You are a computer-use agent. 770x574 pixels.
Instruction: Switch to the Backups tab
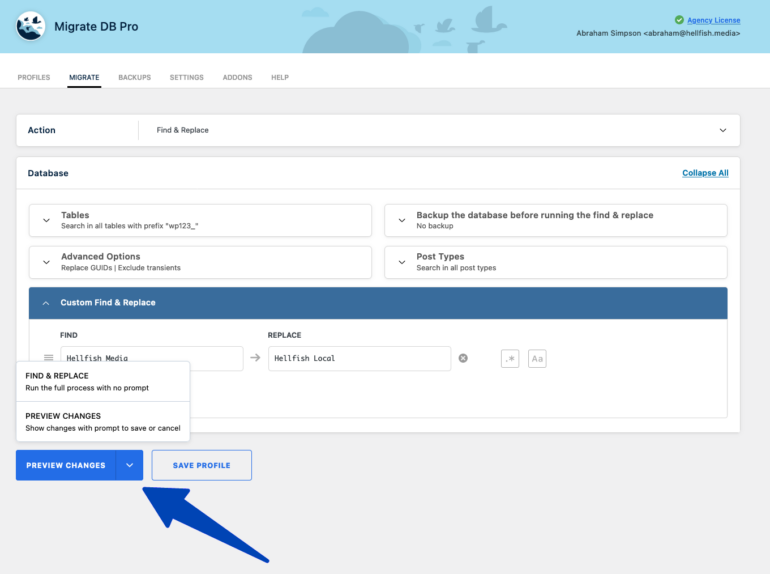pyautogui.click(x=134, y=77)
